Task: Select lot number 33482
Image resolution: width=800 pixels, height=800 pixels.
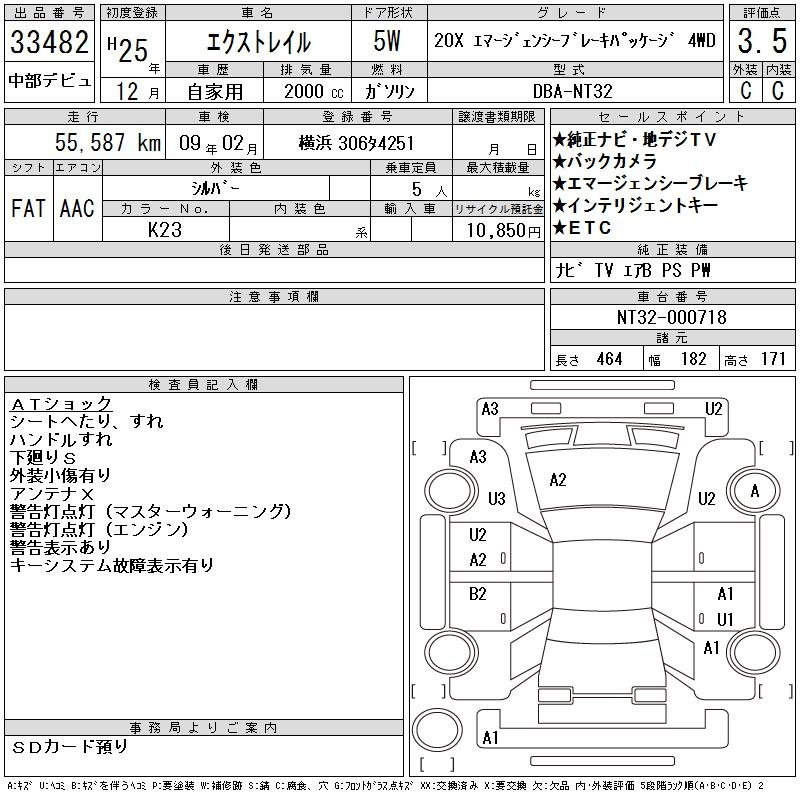Action: 49,43
